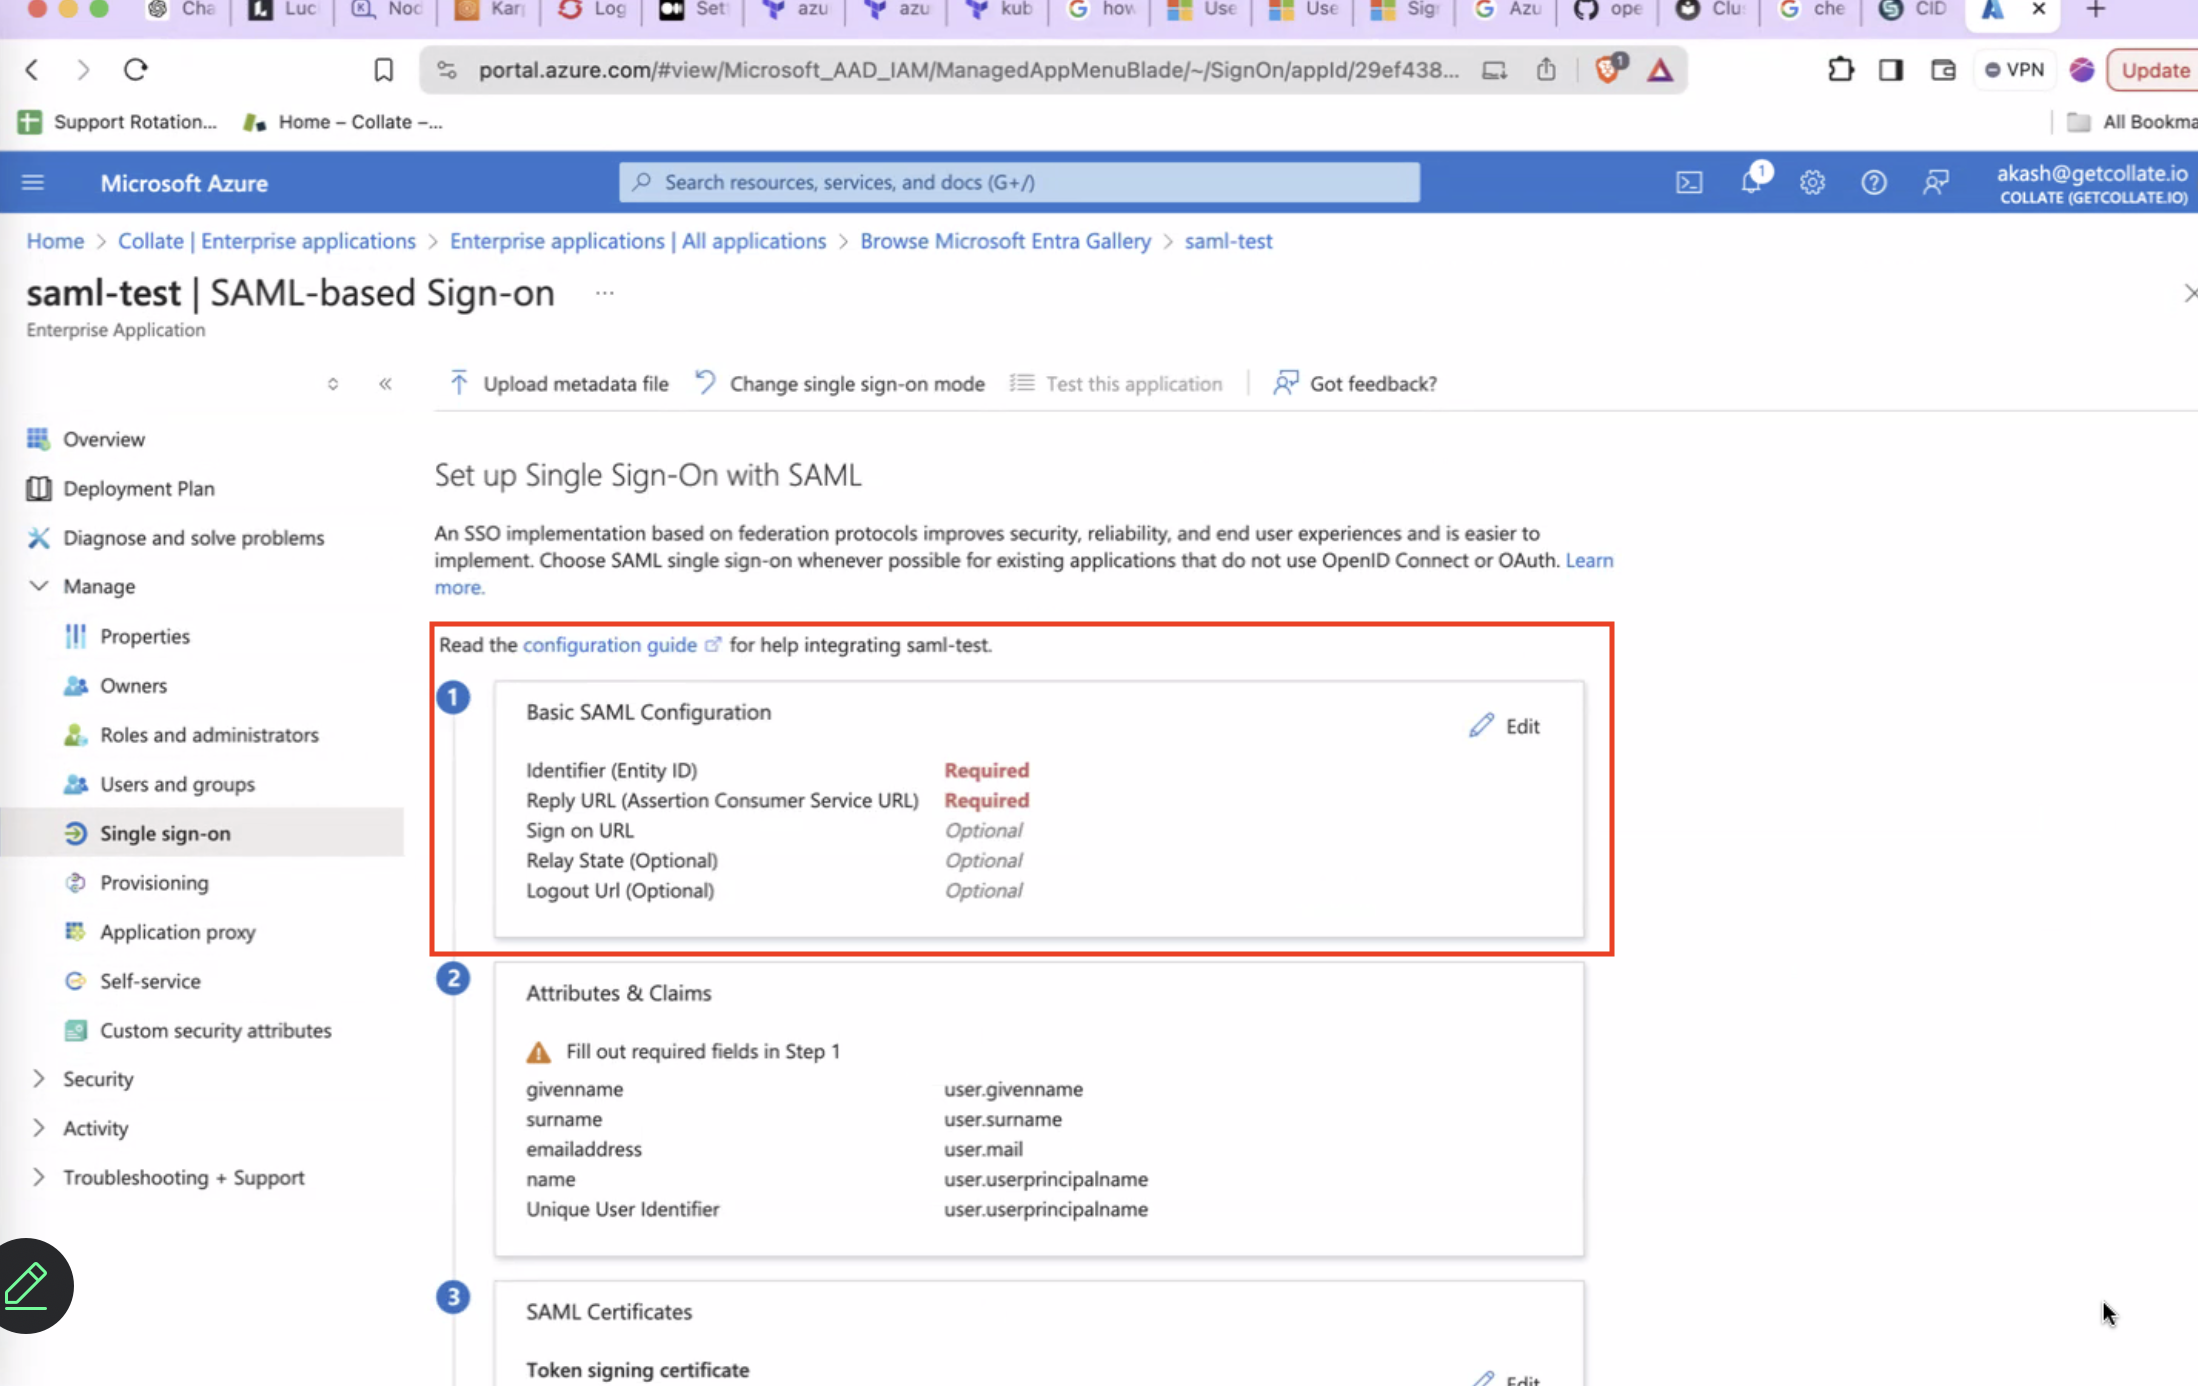Open the notifications bell
The image size is (2198, 1386).
click(x=1751, y=182)
